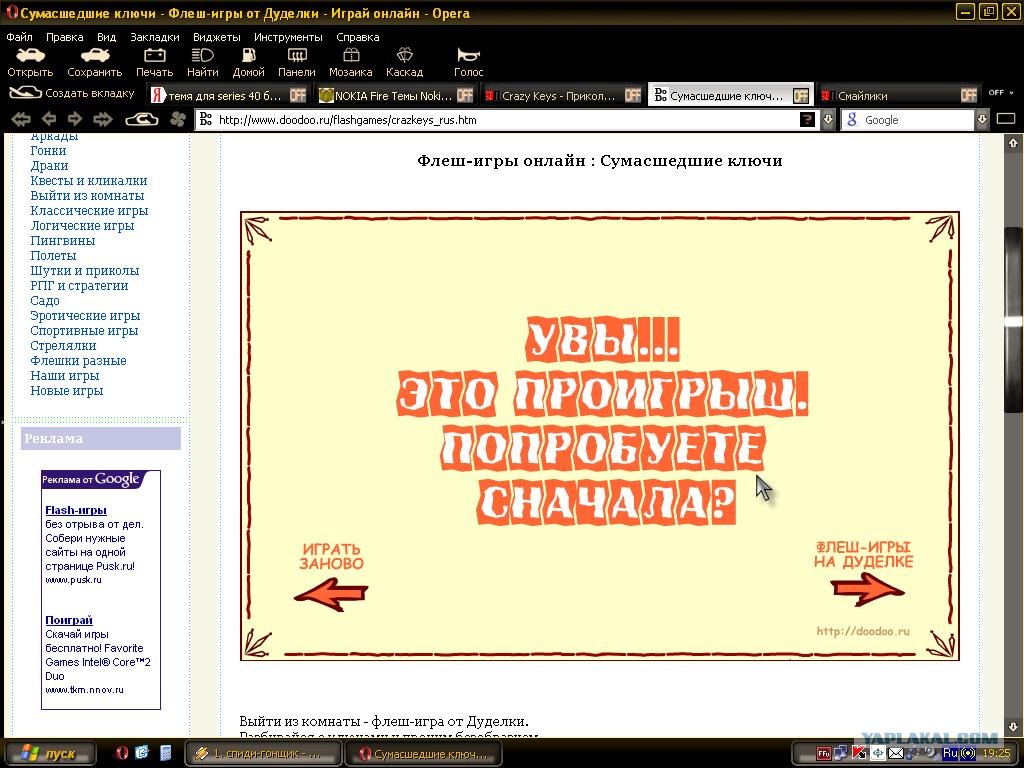Screen dimensions: 1024x768
Task: Click the Открыть car icon in the toolbar
Action: click(x=30, y=56)
